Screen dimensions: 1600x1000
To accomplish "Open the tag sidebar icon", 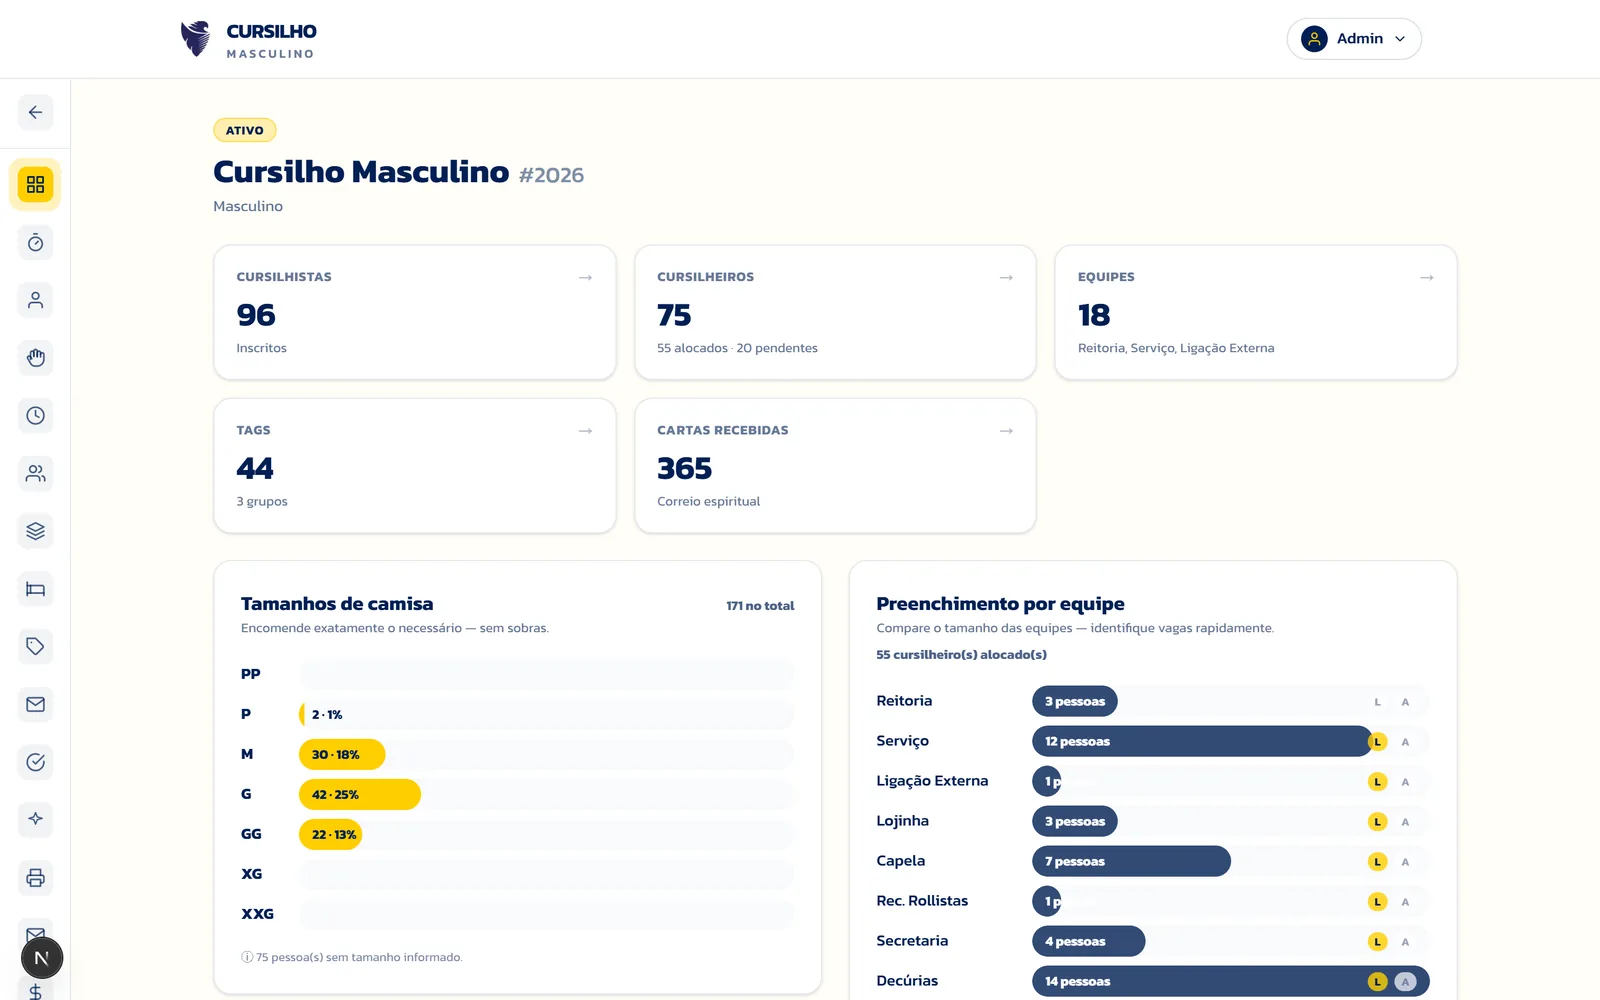I will coord(35,647).
